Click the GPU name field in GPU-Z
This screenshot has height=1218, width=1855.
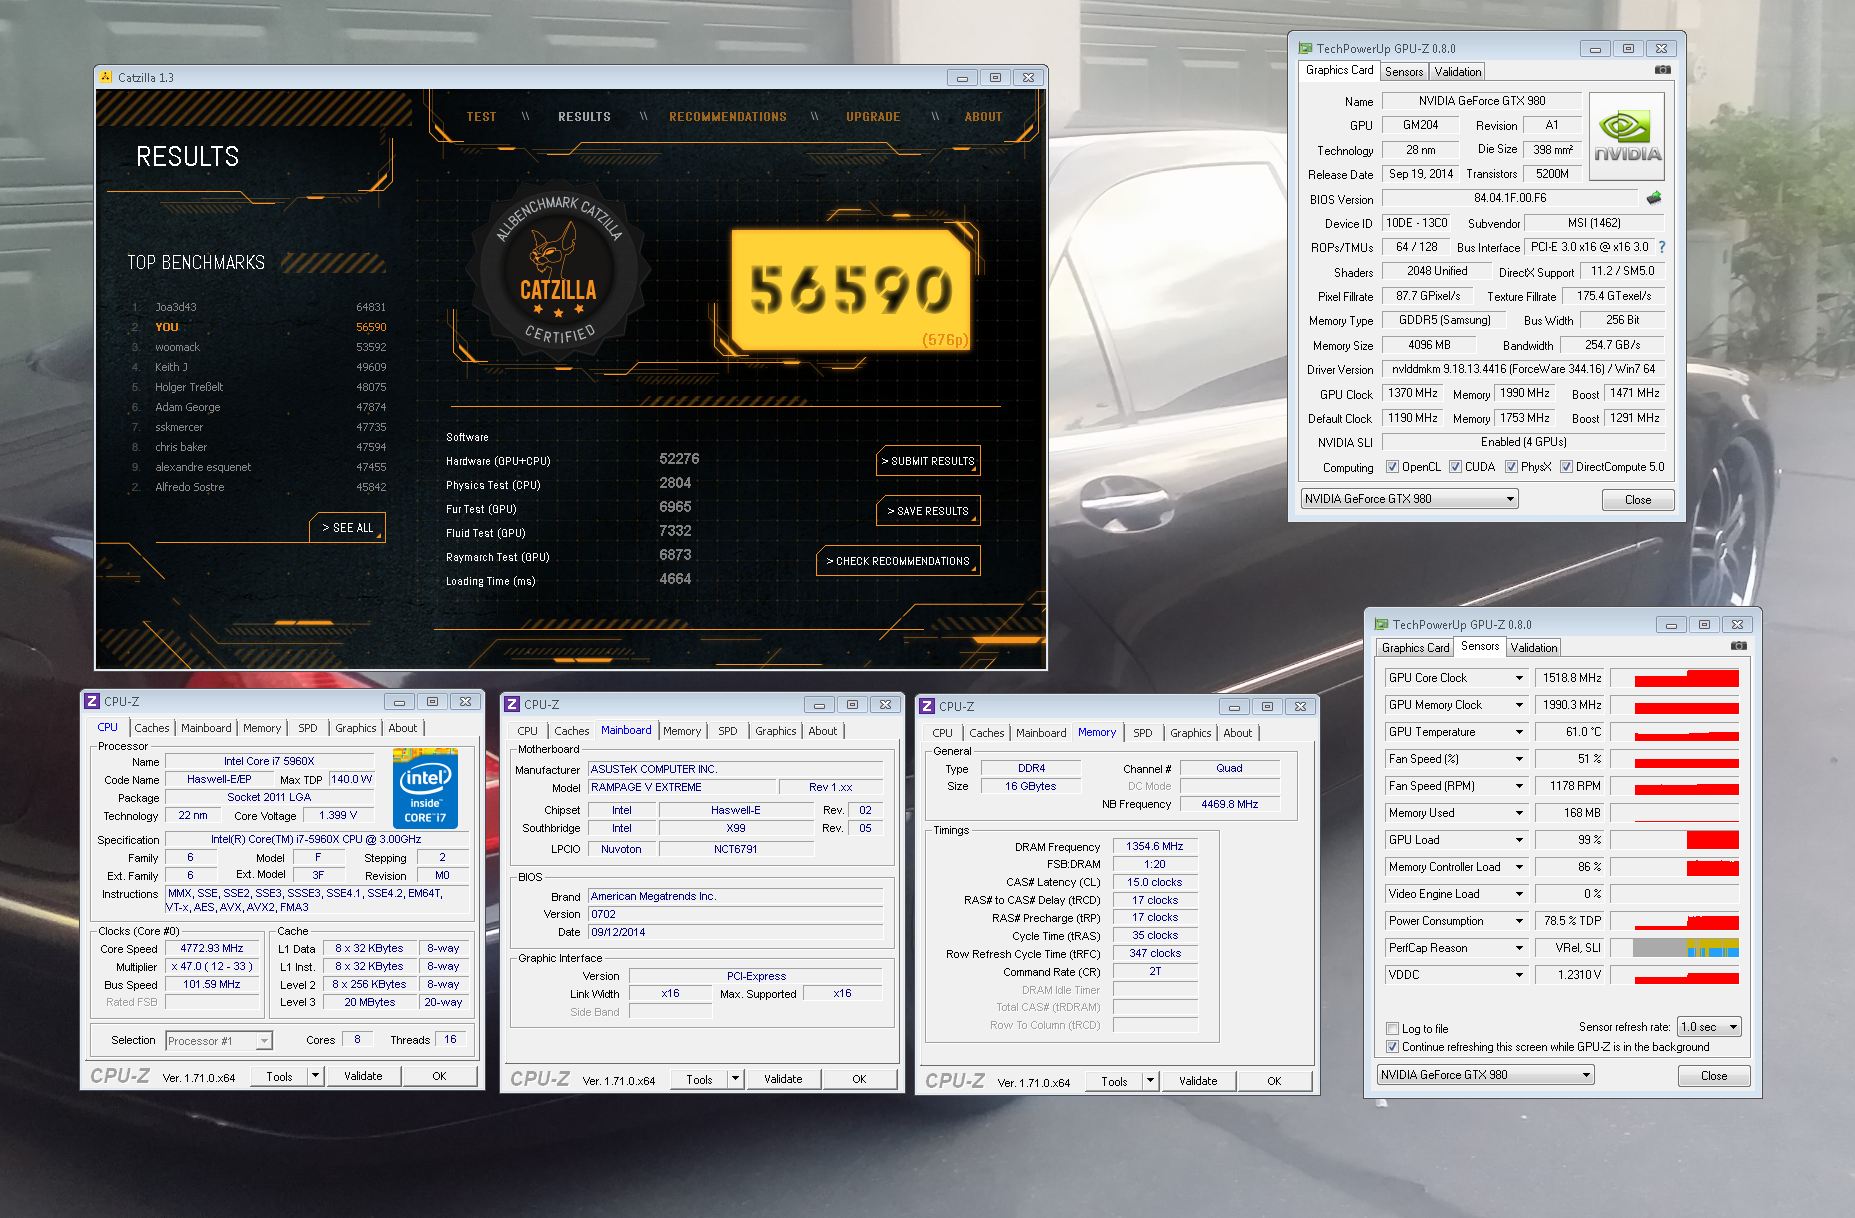click(x=1482, y=101)
